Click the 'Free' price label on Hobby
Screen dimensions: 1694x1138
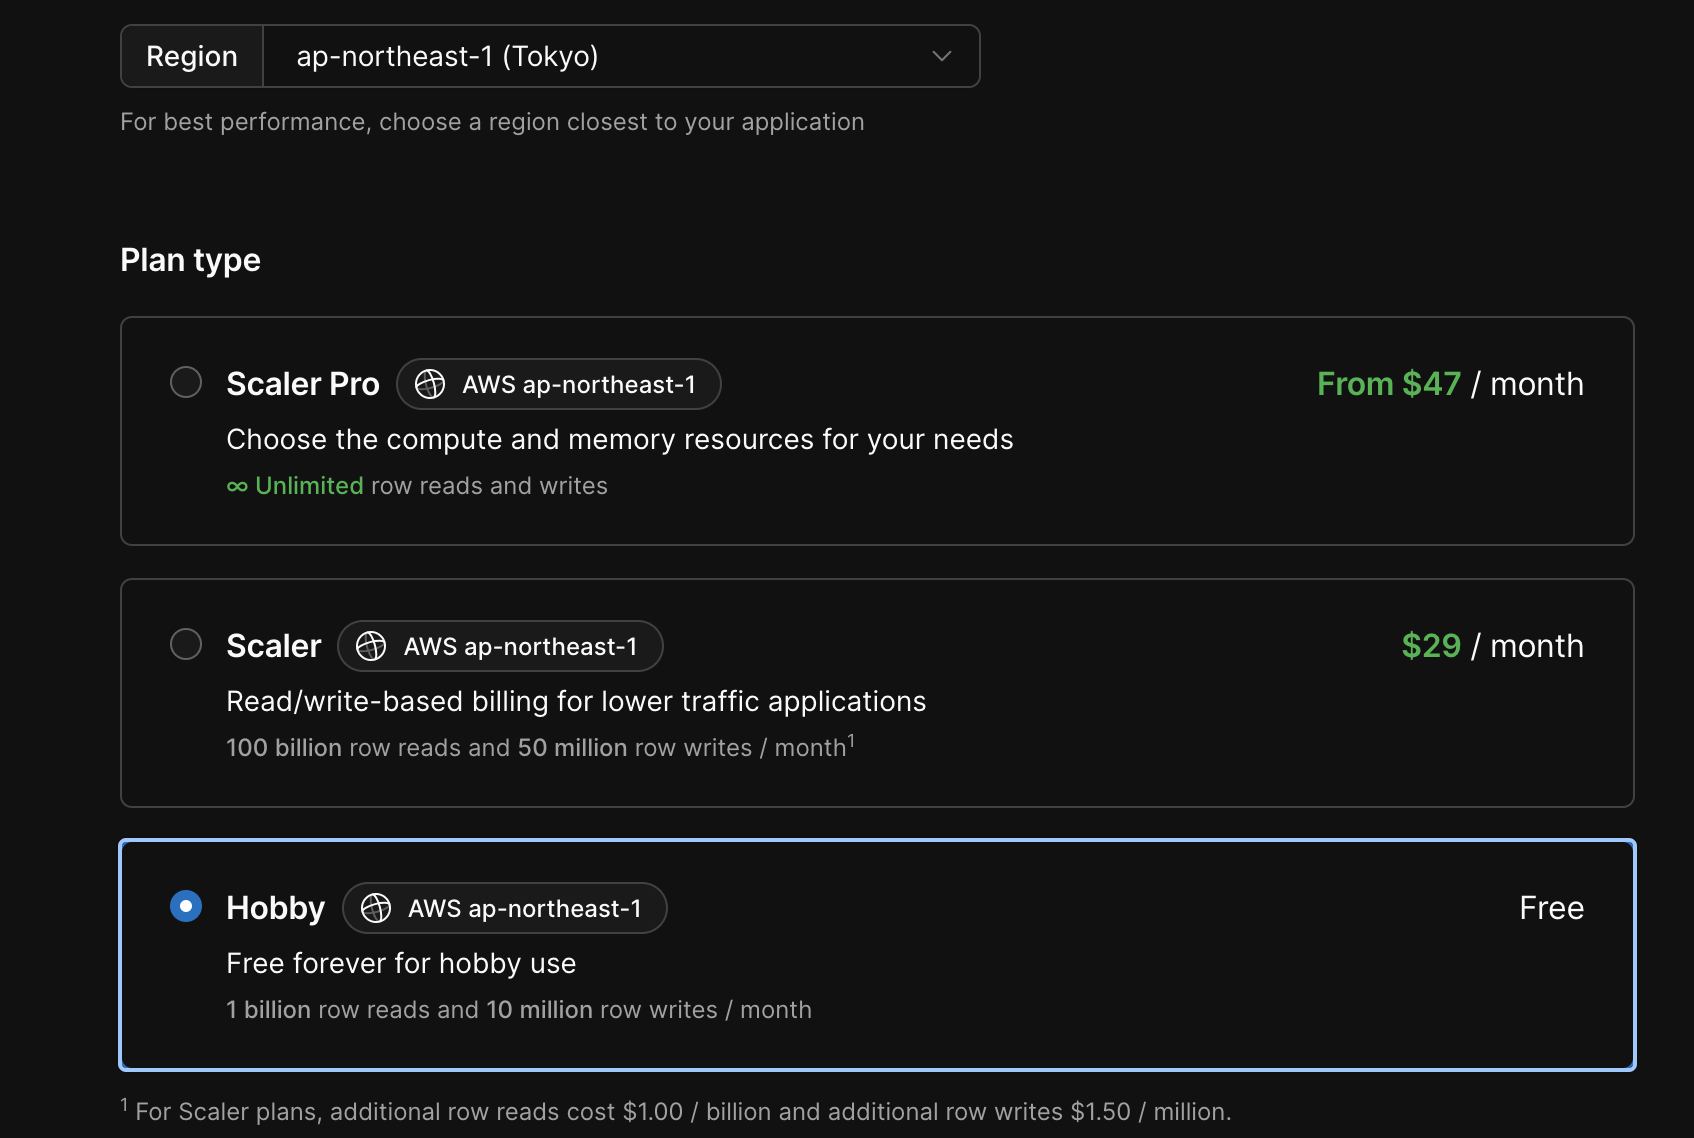pos(1552,908)
